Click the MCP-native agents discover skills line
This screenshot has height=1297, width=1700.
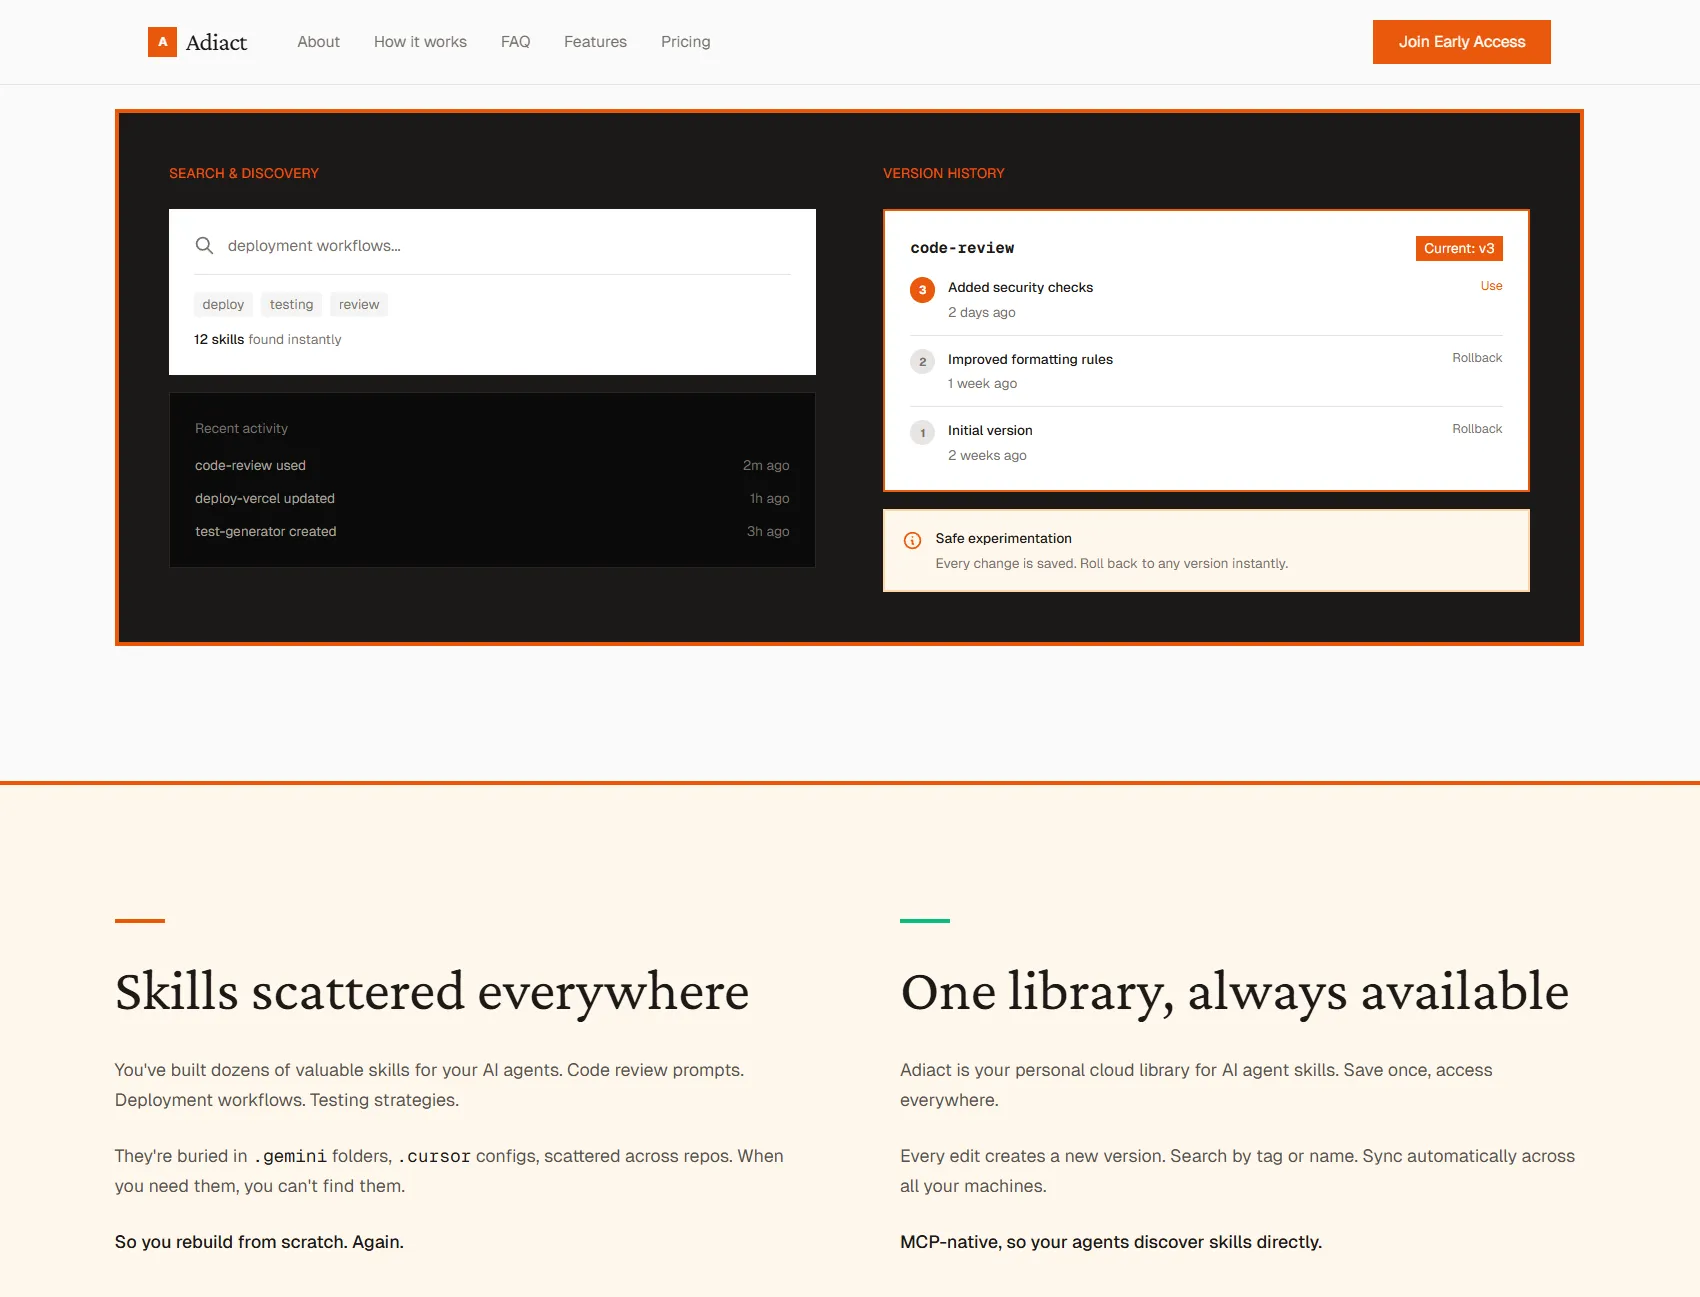[1111, 1242]
